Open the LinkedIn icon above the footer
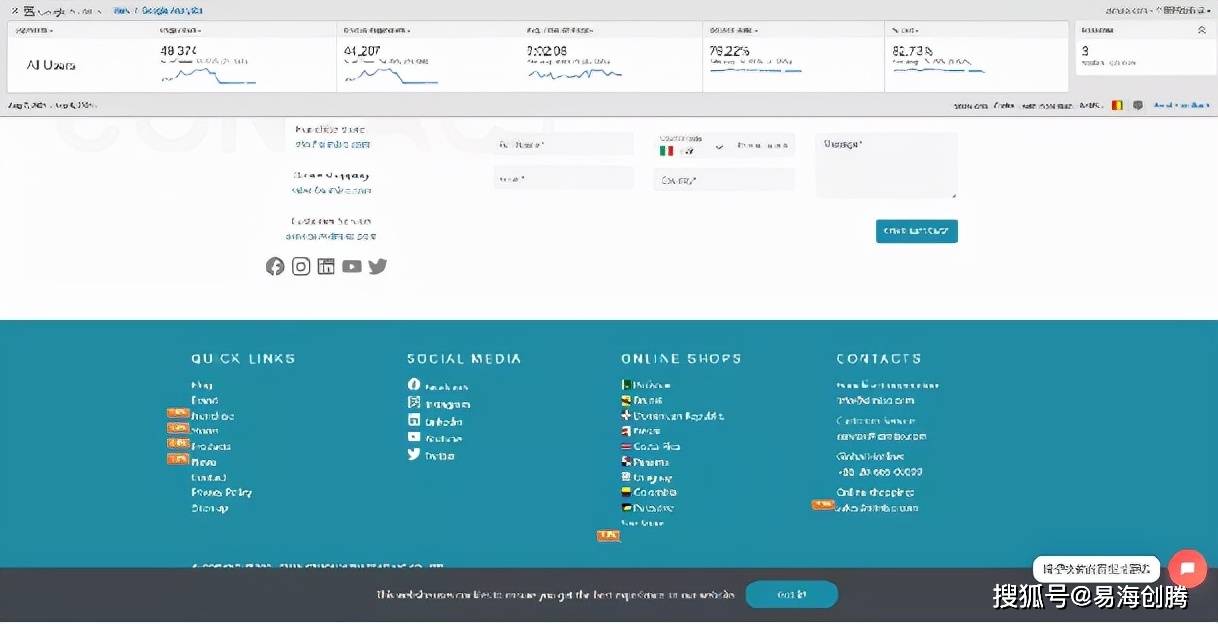The image size is (1218, 624). [326, 266]
